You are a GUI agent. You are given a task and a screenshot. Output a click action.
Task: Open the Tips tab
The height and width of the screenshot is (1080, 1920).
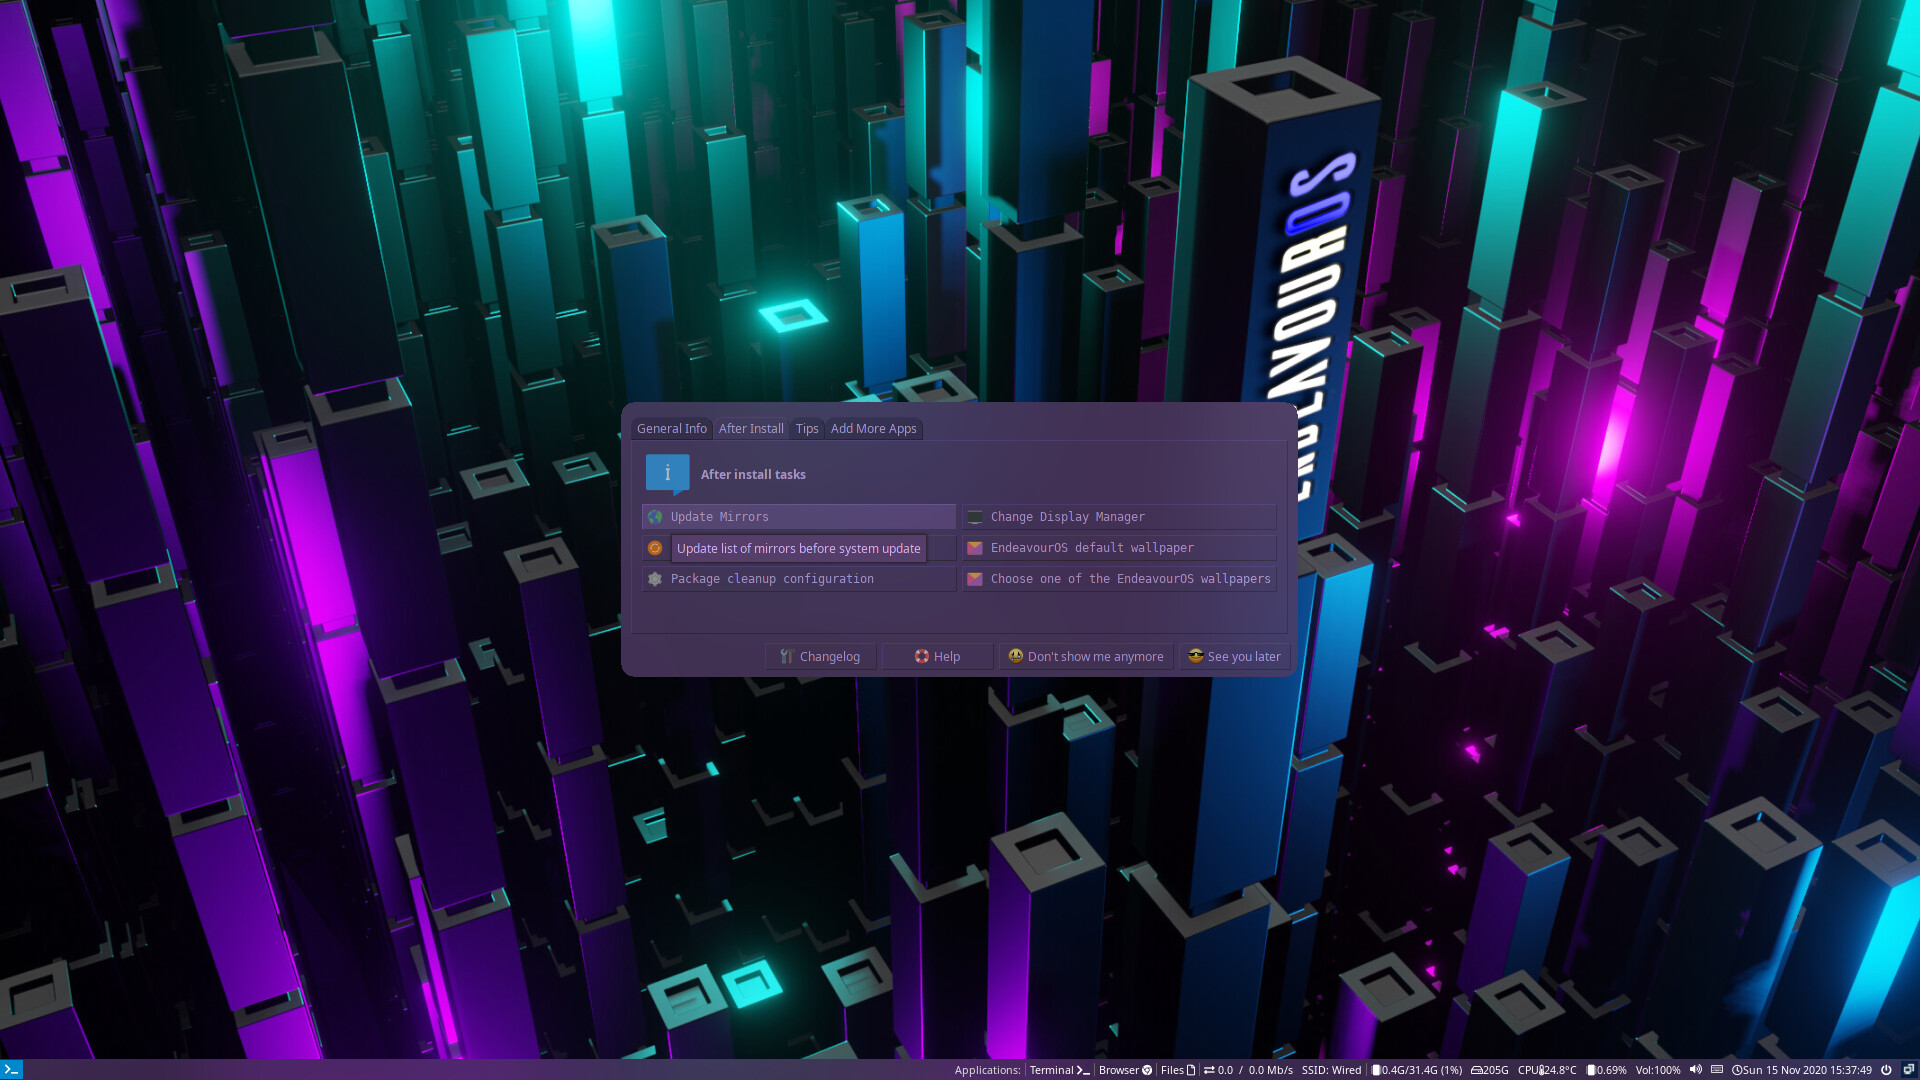pyautogui.click(x=806, y=428)
